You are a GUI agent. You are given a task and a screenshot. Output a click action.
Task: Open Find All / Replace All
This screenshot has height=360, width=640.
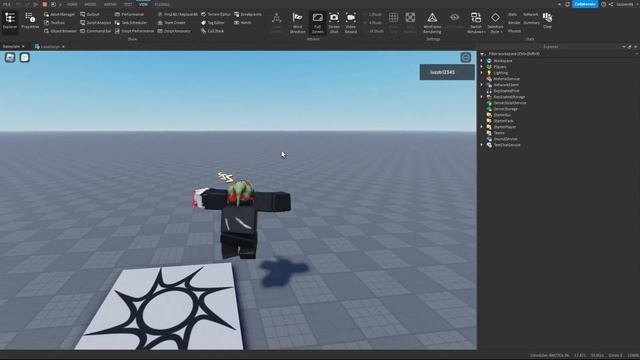coord(178,14)
